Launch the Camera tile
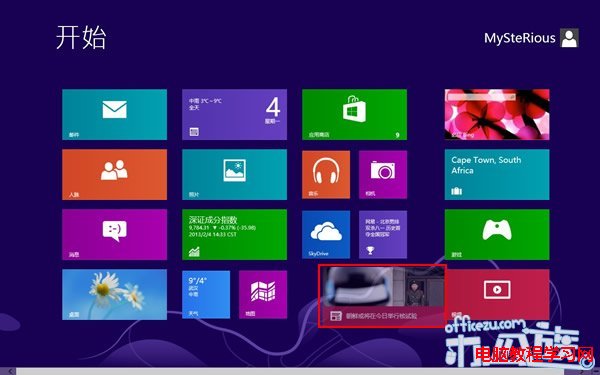Screen dimensions: 600x375 (383, 174)
